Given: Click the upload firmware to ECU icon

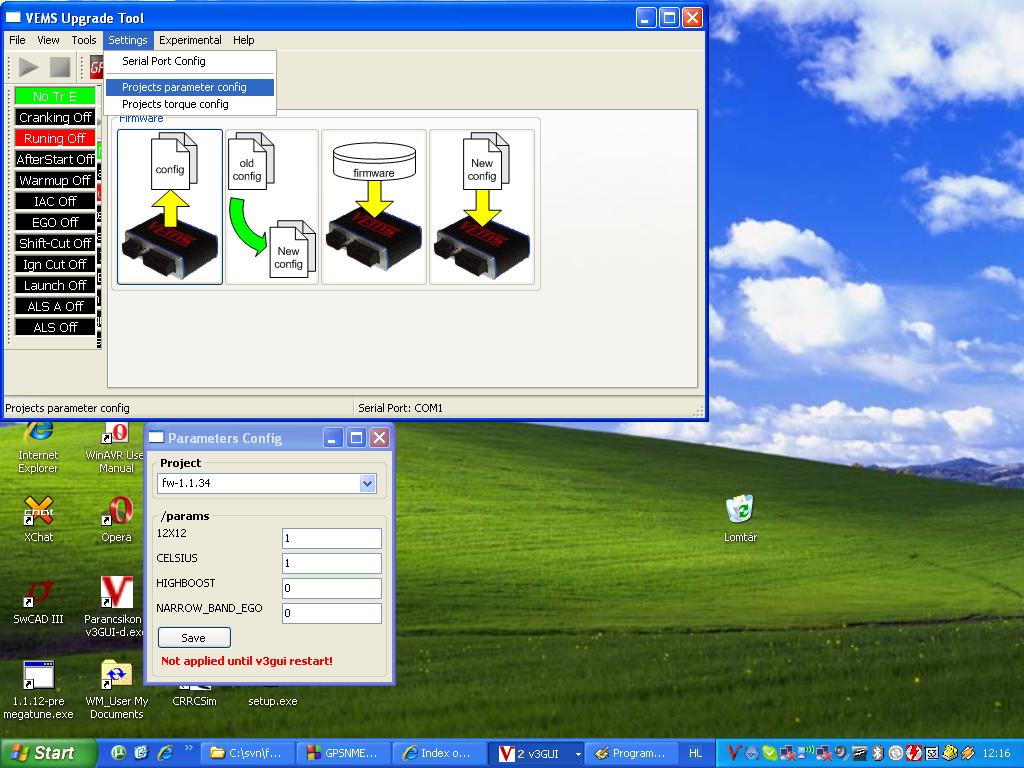Looking at the screenshot, I should [x=374, y=207].
